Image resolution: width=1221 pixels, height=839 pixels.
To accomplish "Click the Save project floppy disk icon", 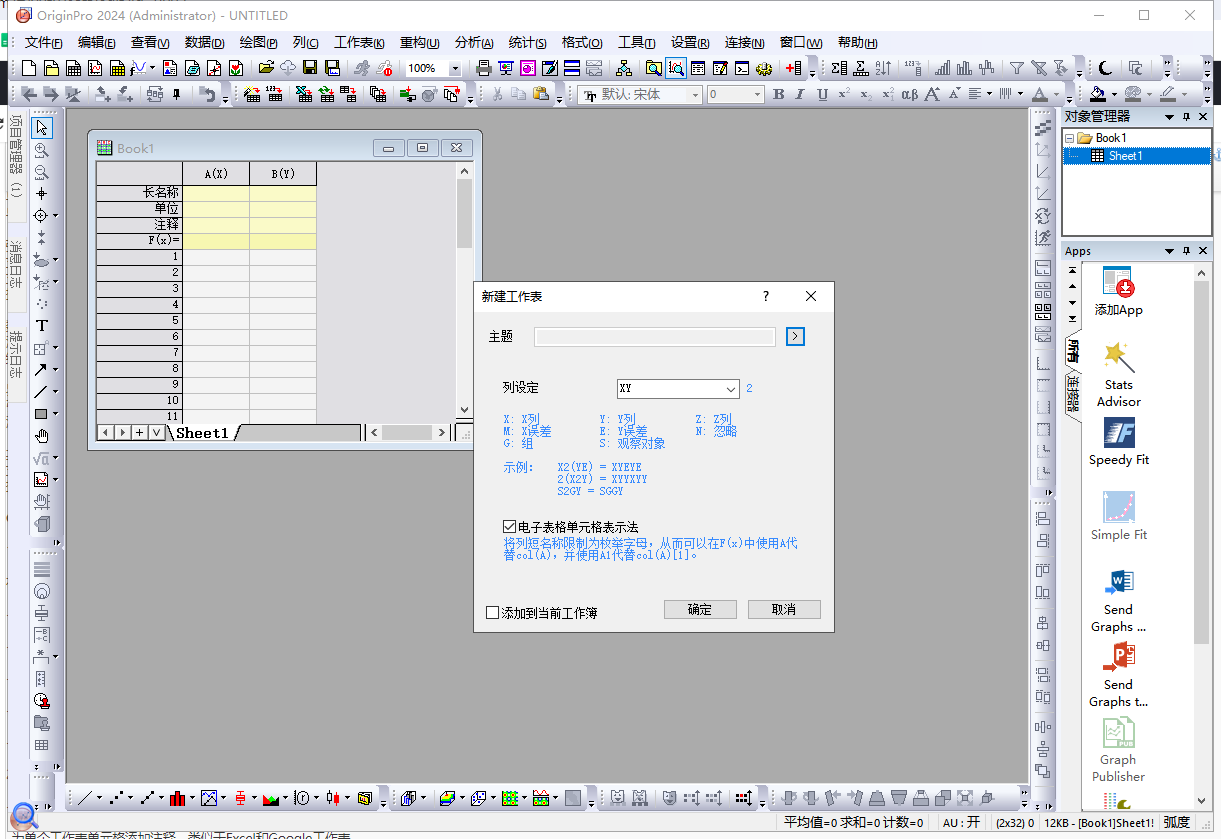I will coord(310,68).
